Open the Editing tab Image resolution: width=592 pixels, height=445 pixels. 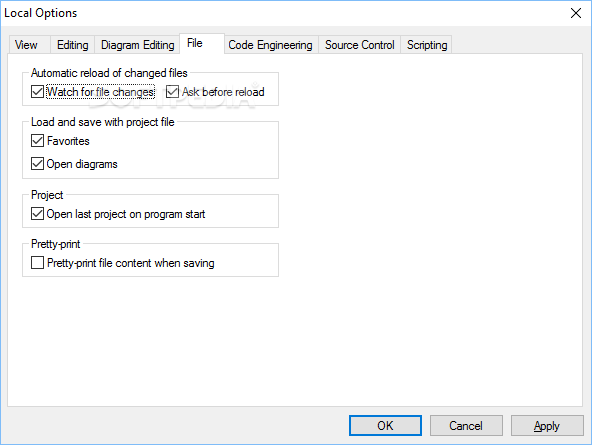click(72, 45)
